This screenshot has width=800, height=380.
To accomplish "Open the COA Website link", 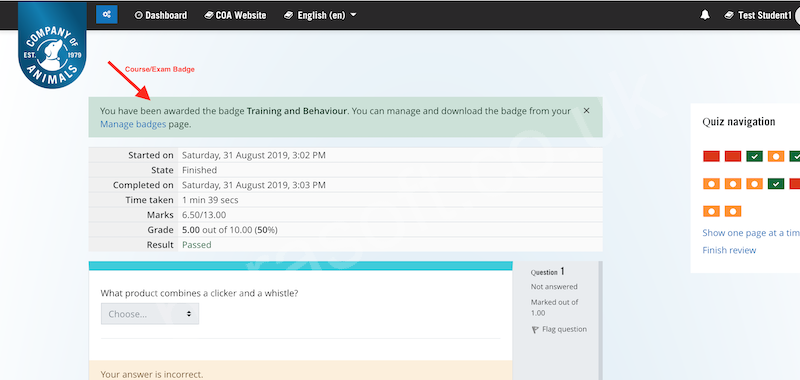I will (x=235, y=15).
